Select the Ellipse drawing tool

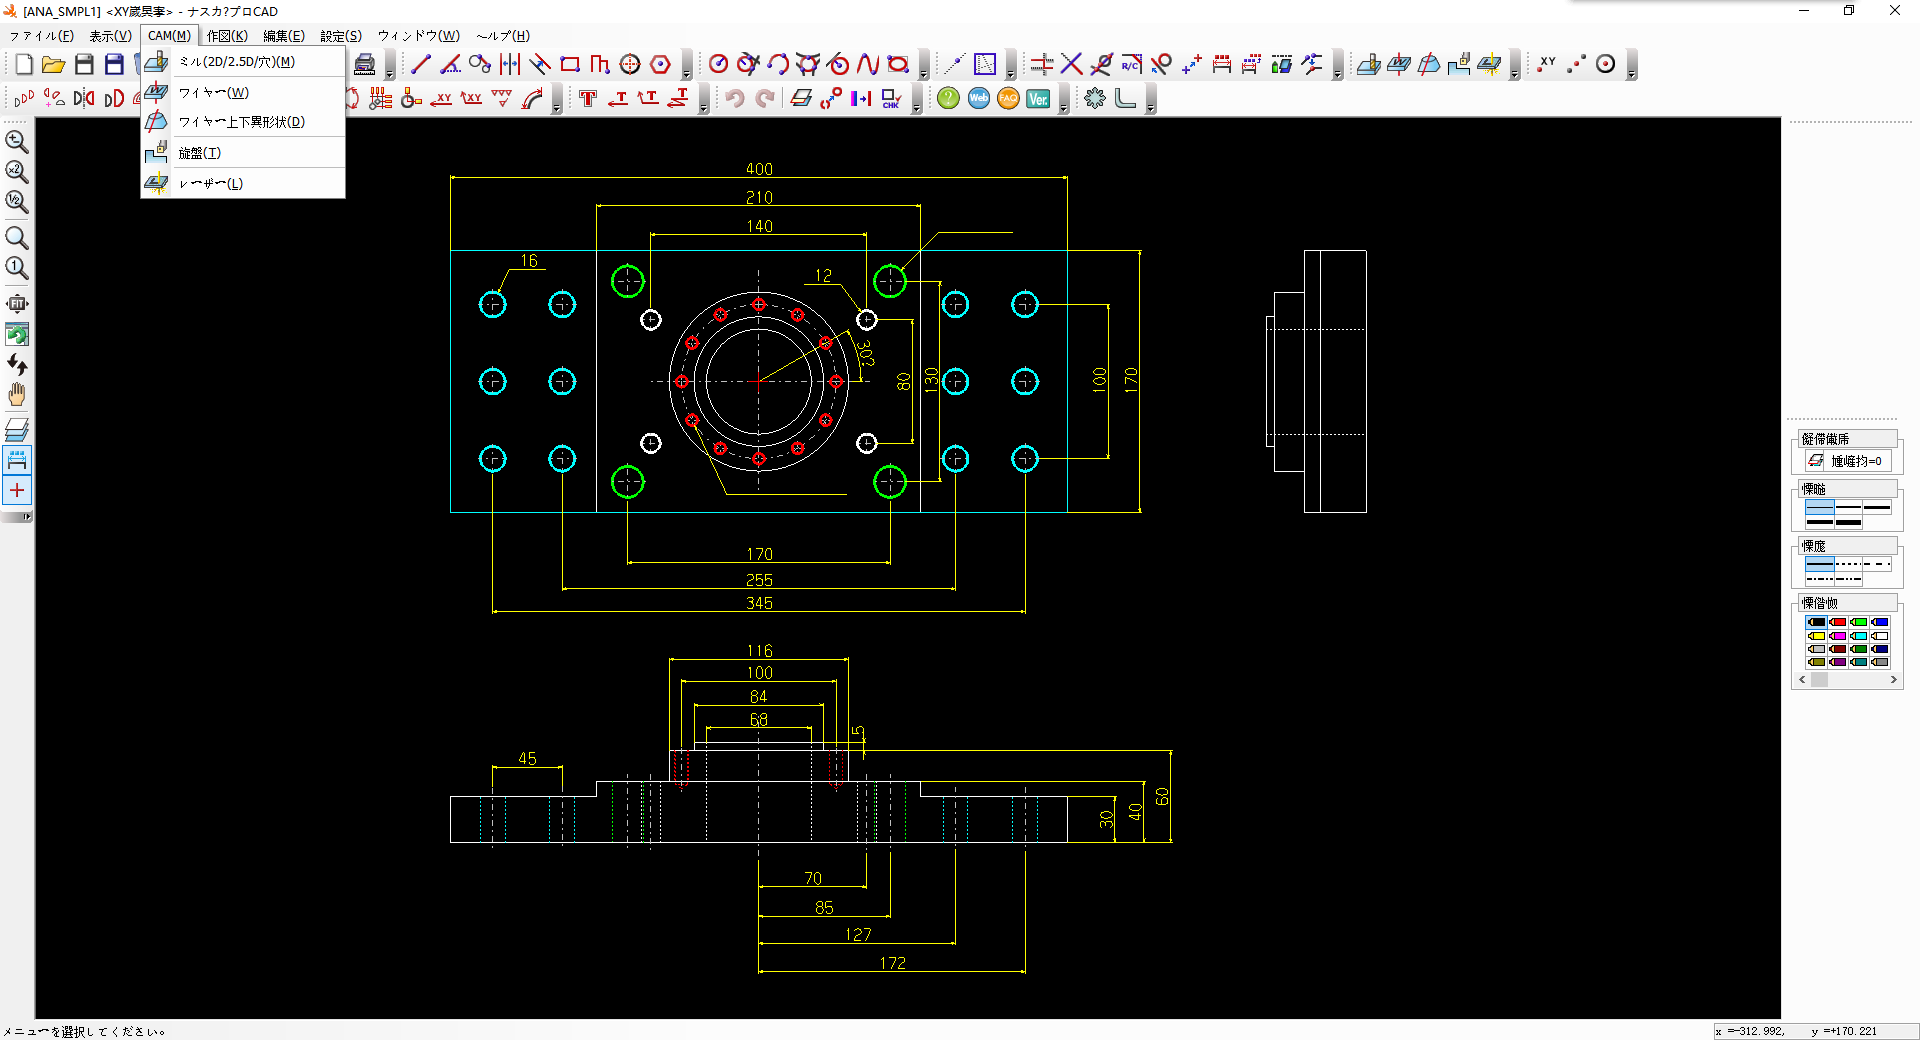(898, 65)
